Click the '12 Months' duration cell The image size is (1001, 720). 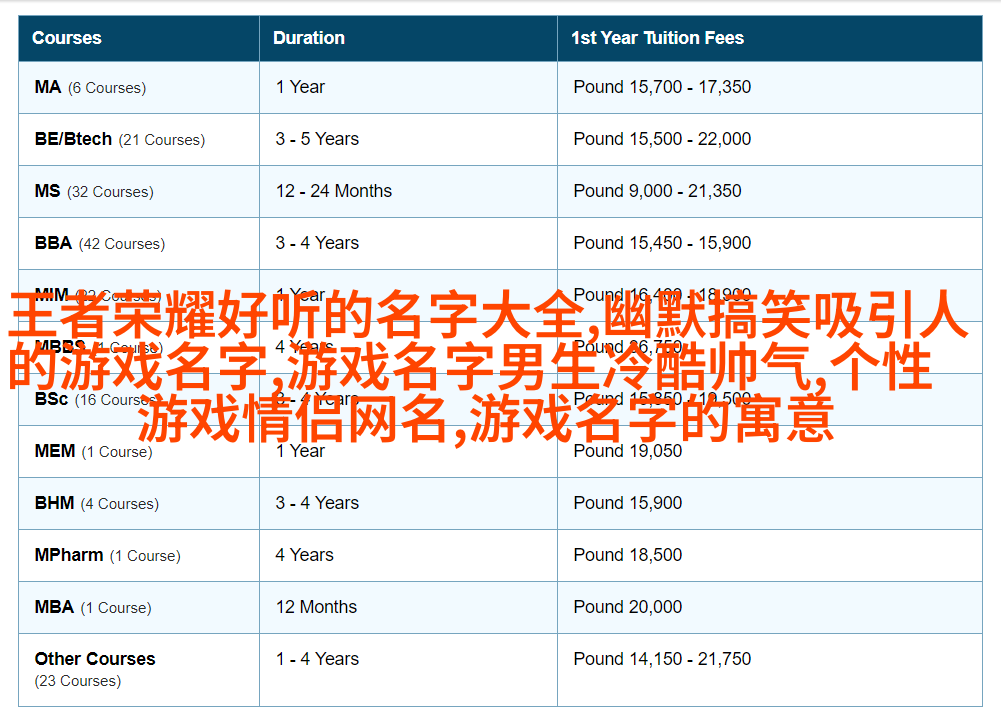tap(408, 608)
